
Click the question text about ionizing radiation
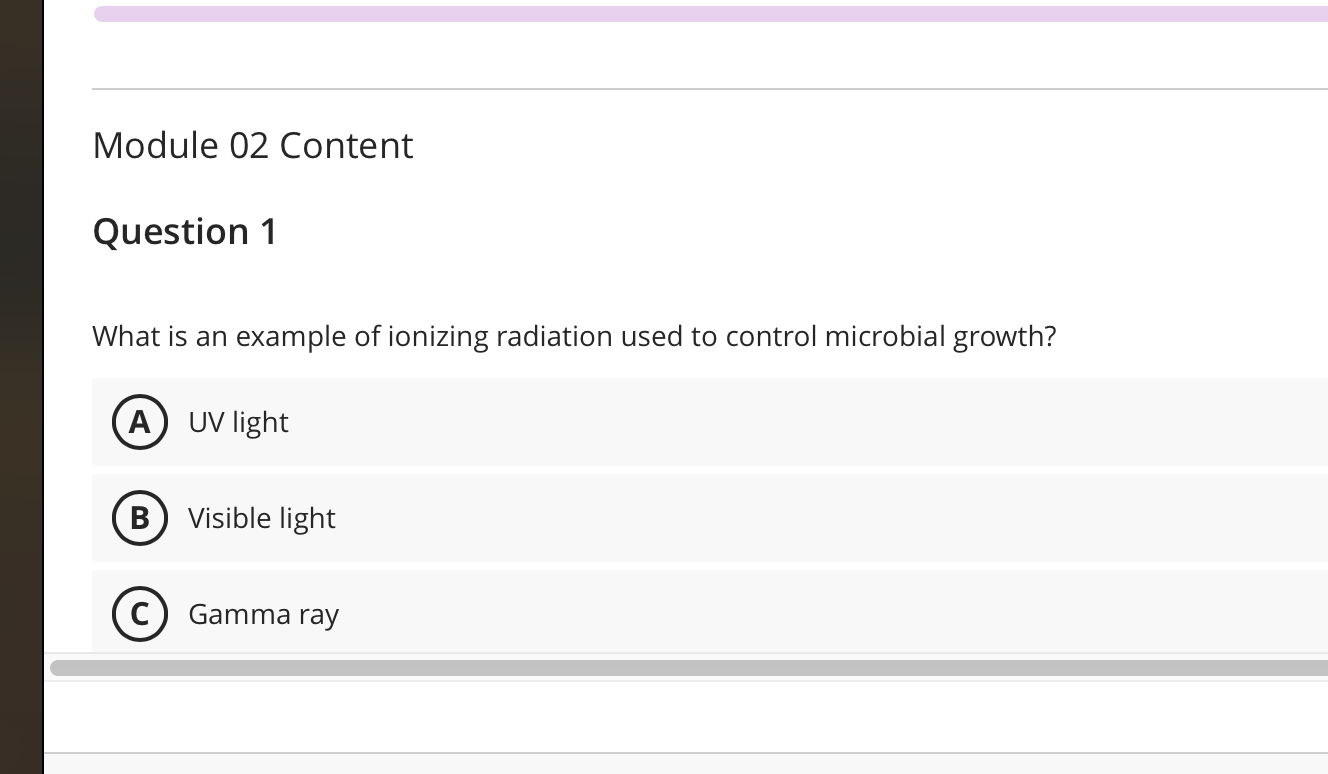click(x=574, y=336)
